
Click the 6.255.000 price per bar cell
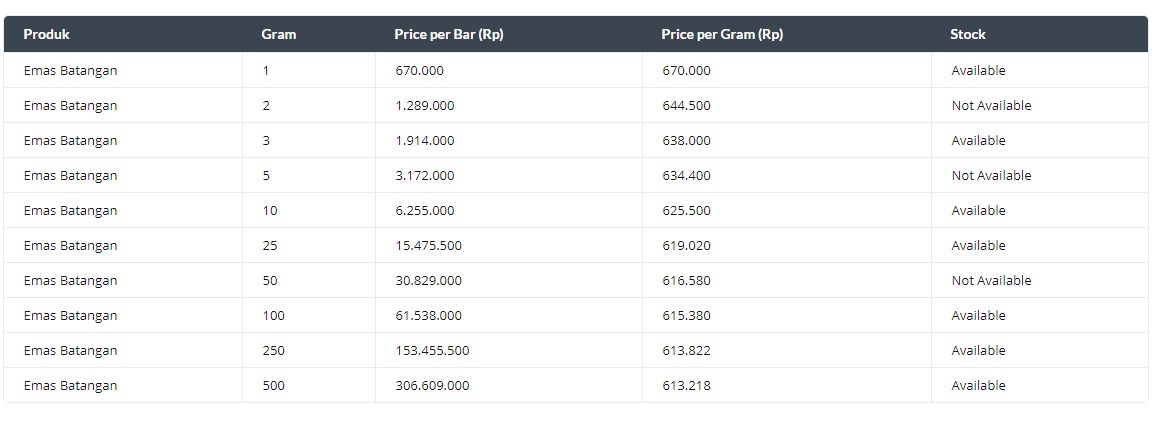coord(425,211)
